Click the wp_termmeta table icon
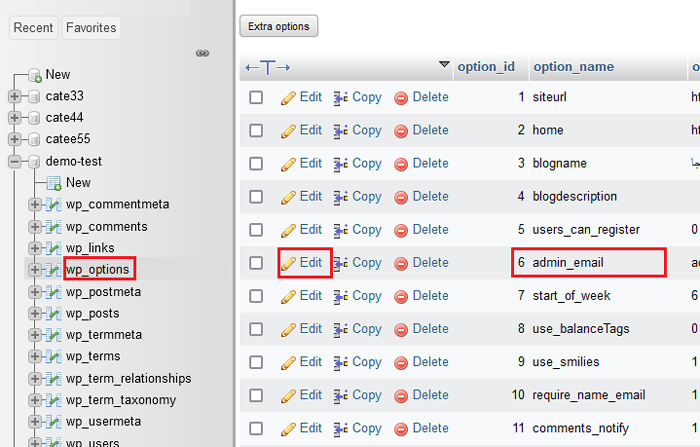This screenshot has height=447, width=700. 54,335
